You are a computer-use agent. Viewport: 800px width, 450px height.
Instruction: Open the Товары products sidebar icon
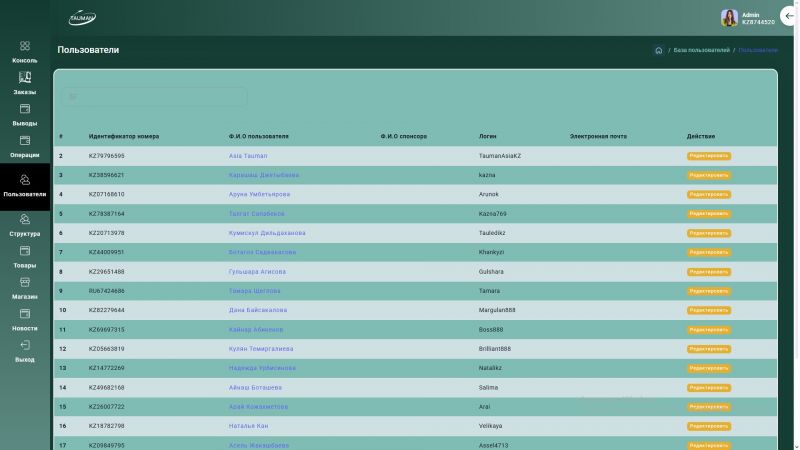click(x=25, y=251)
